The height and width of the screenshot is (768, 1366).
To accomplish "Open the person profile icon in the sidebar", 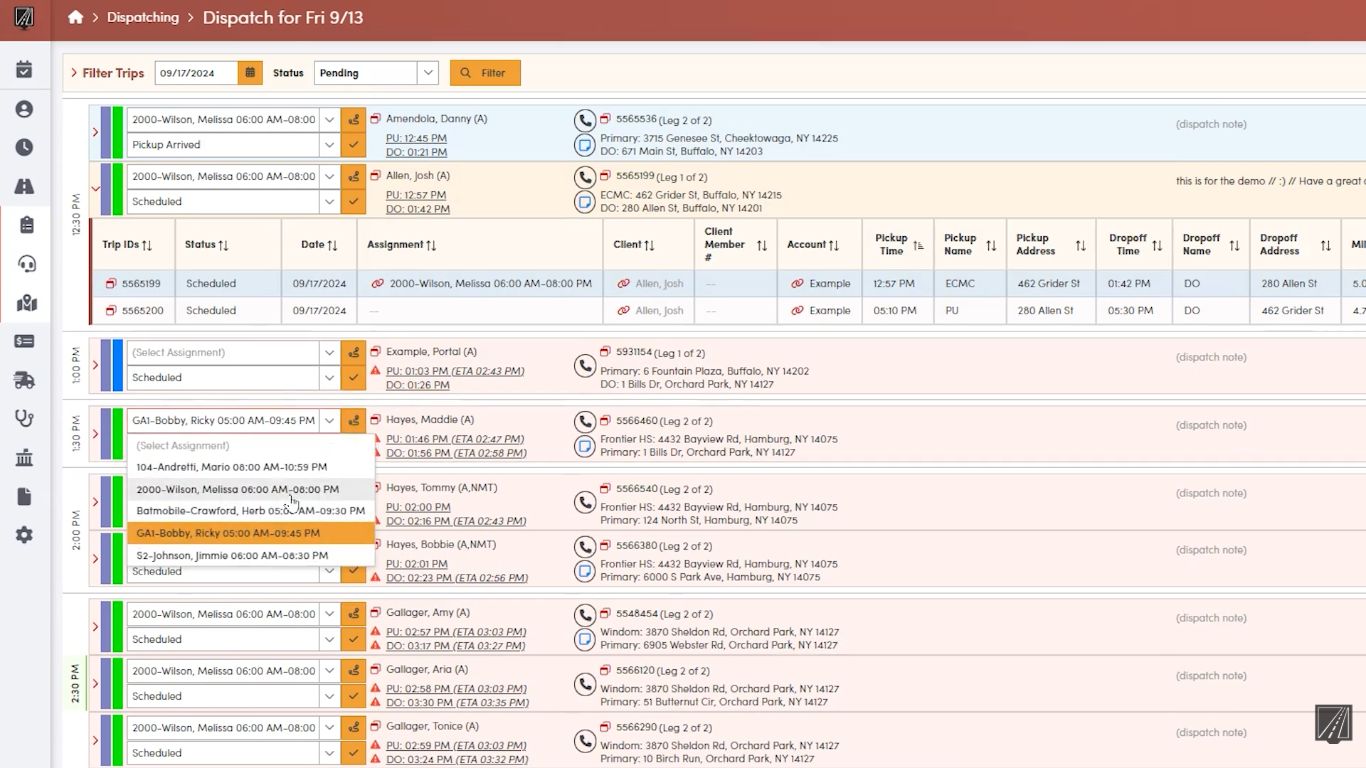I will tap(24, 109).
